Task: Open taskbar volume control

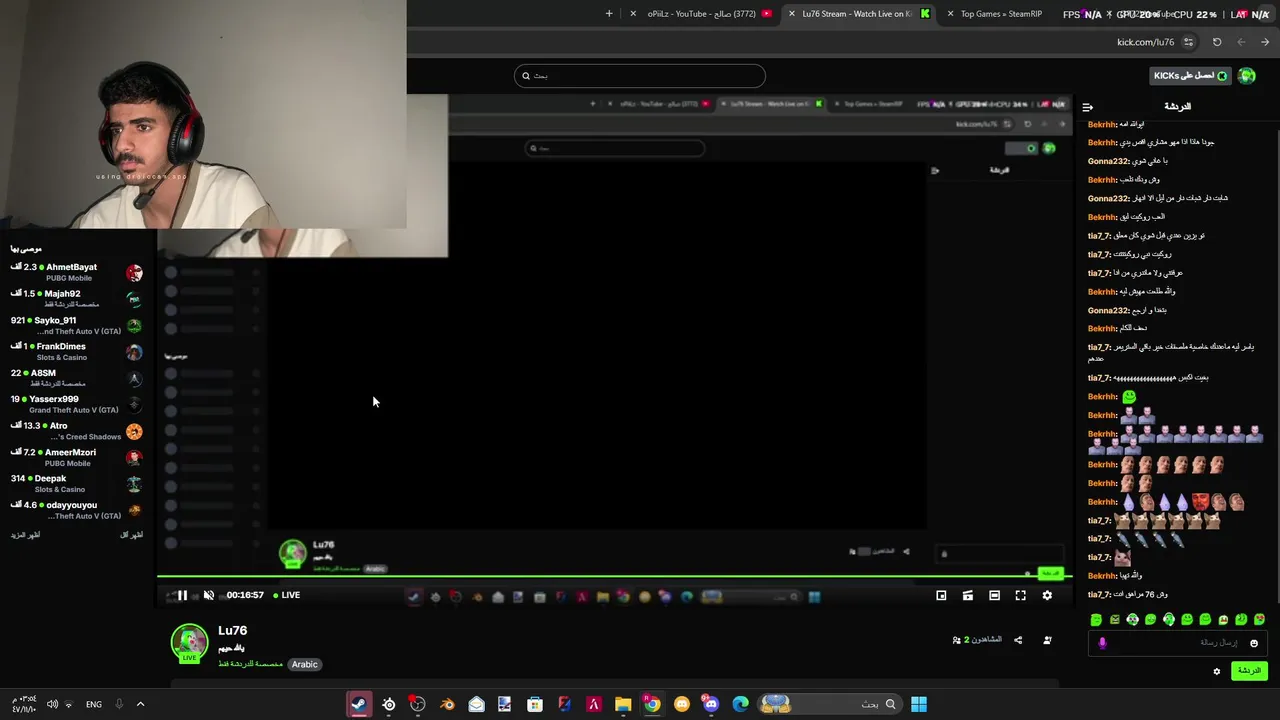Action: (53, 704)
